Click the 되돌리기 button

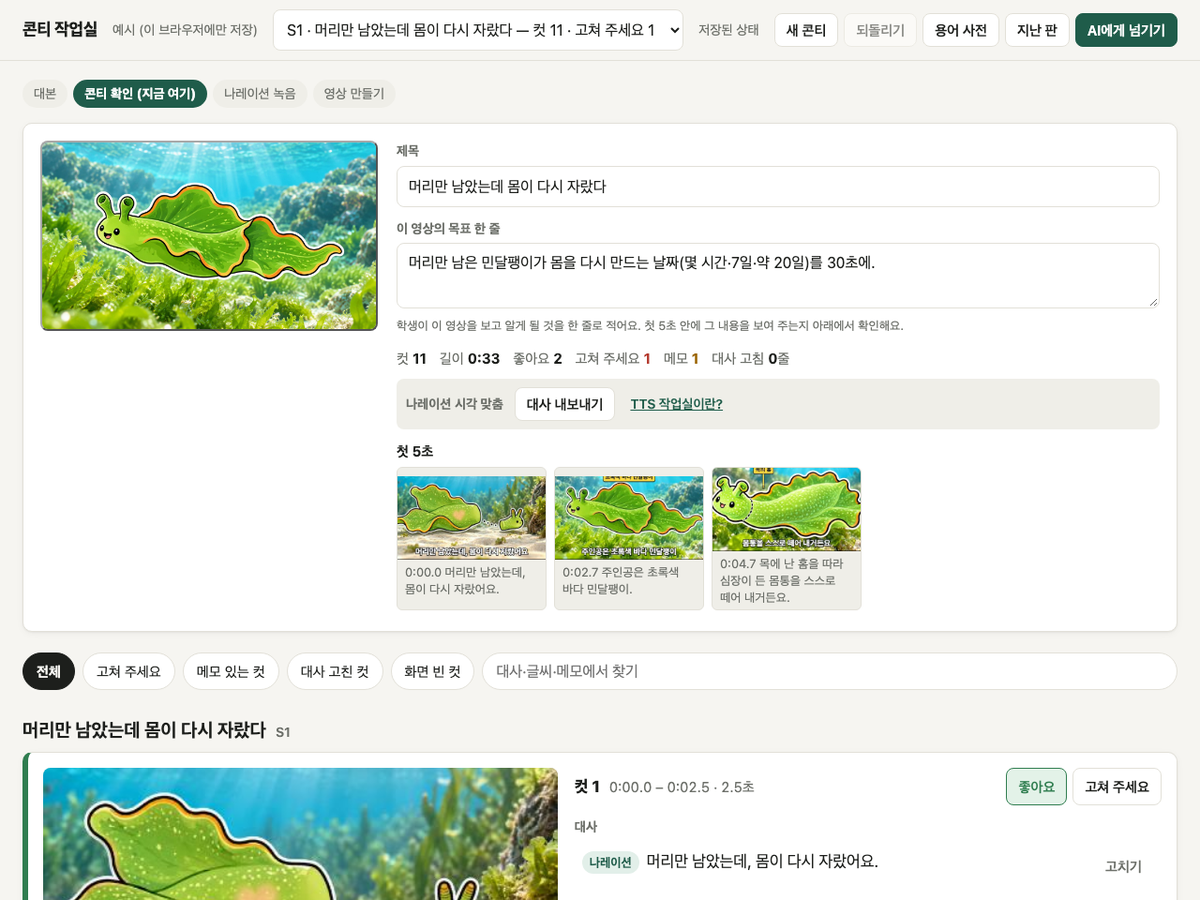click(880, 30)
